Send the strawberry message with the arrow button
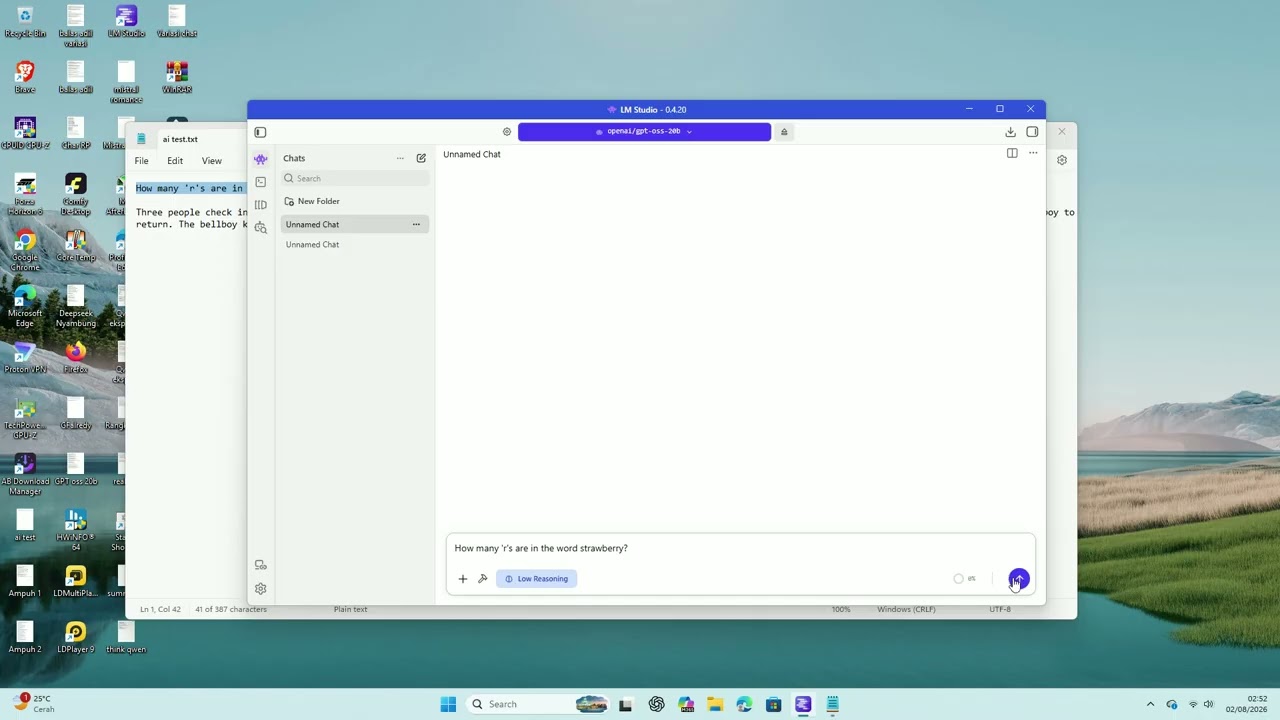The height and width of the screenshot is (720, 1280). (1018, 579)
